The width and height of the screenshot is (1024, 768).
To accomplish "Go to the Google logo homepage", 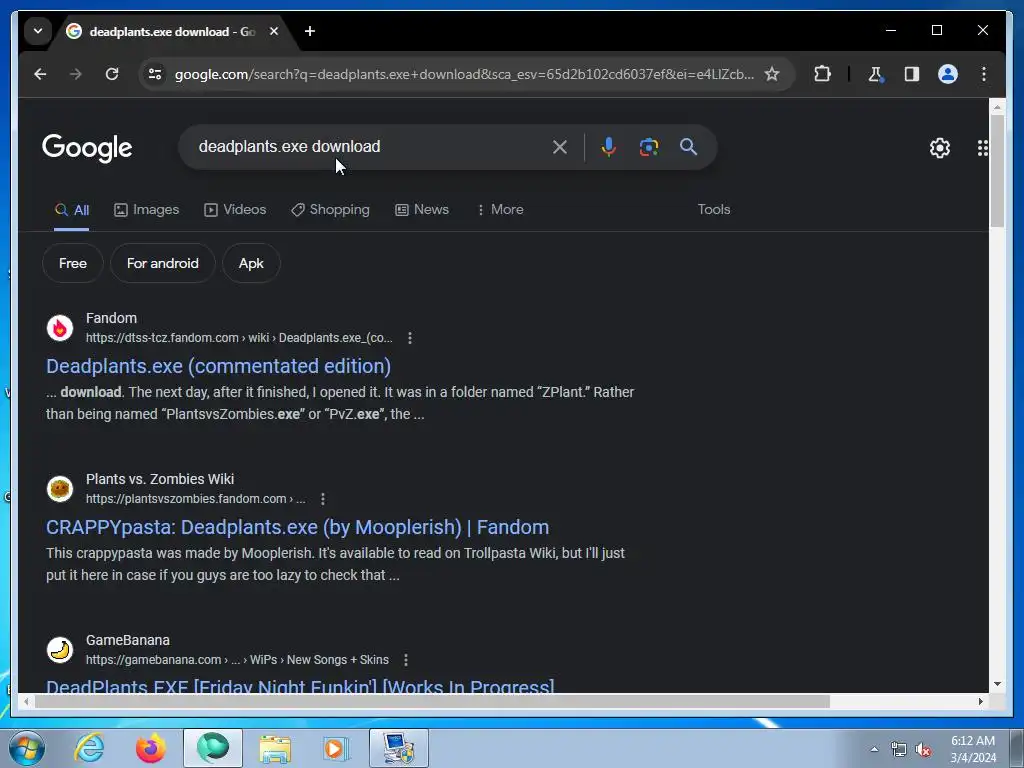I will [87, 148].
